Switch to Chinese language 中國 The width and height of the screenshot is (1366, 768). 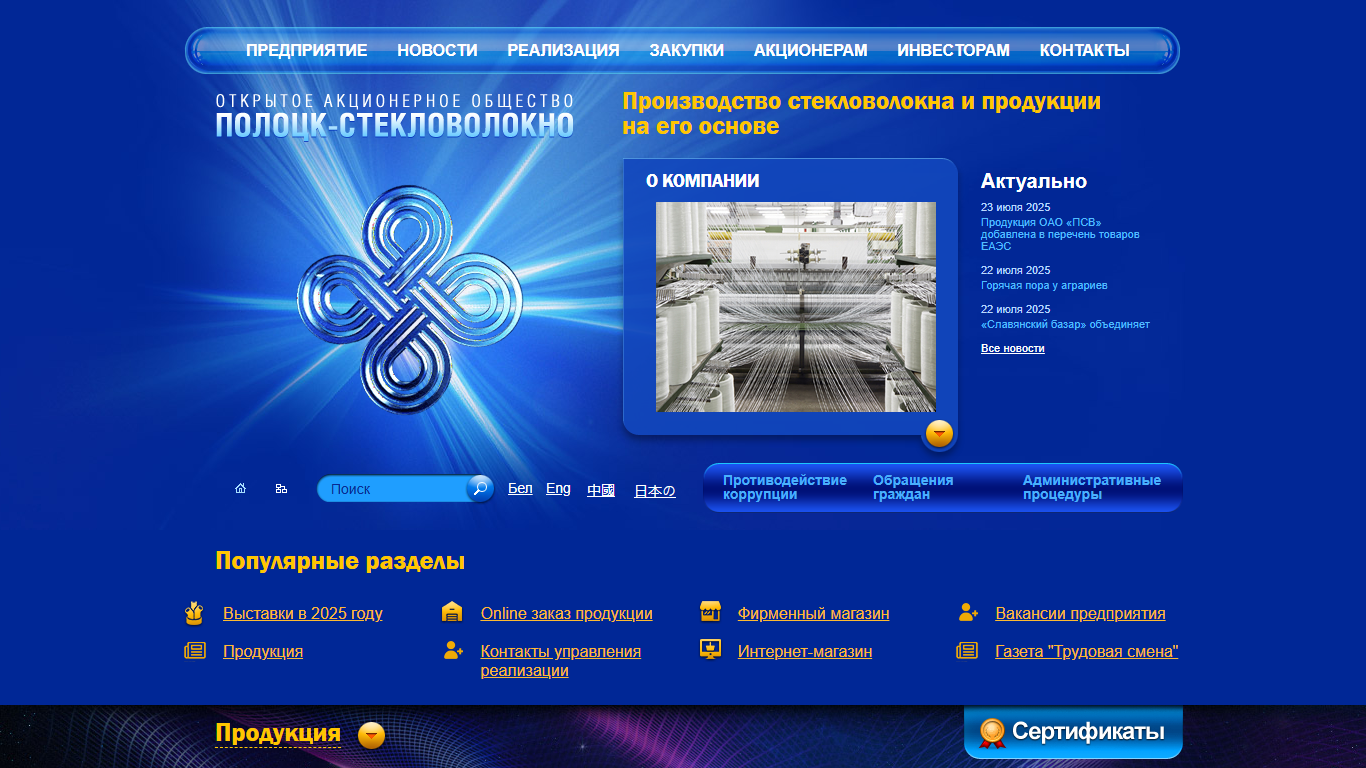(x=601, y=490)
